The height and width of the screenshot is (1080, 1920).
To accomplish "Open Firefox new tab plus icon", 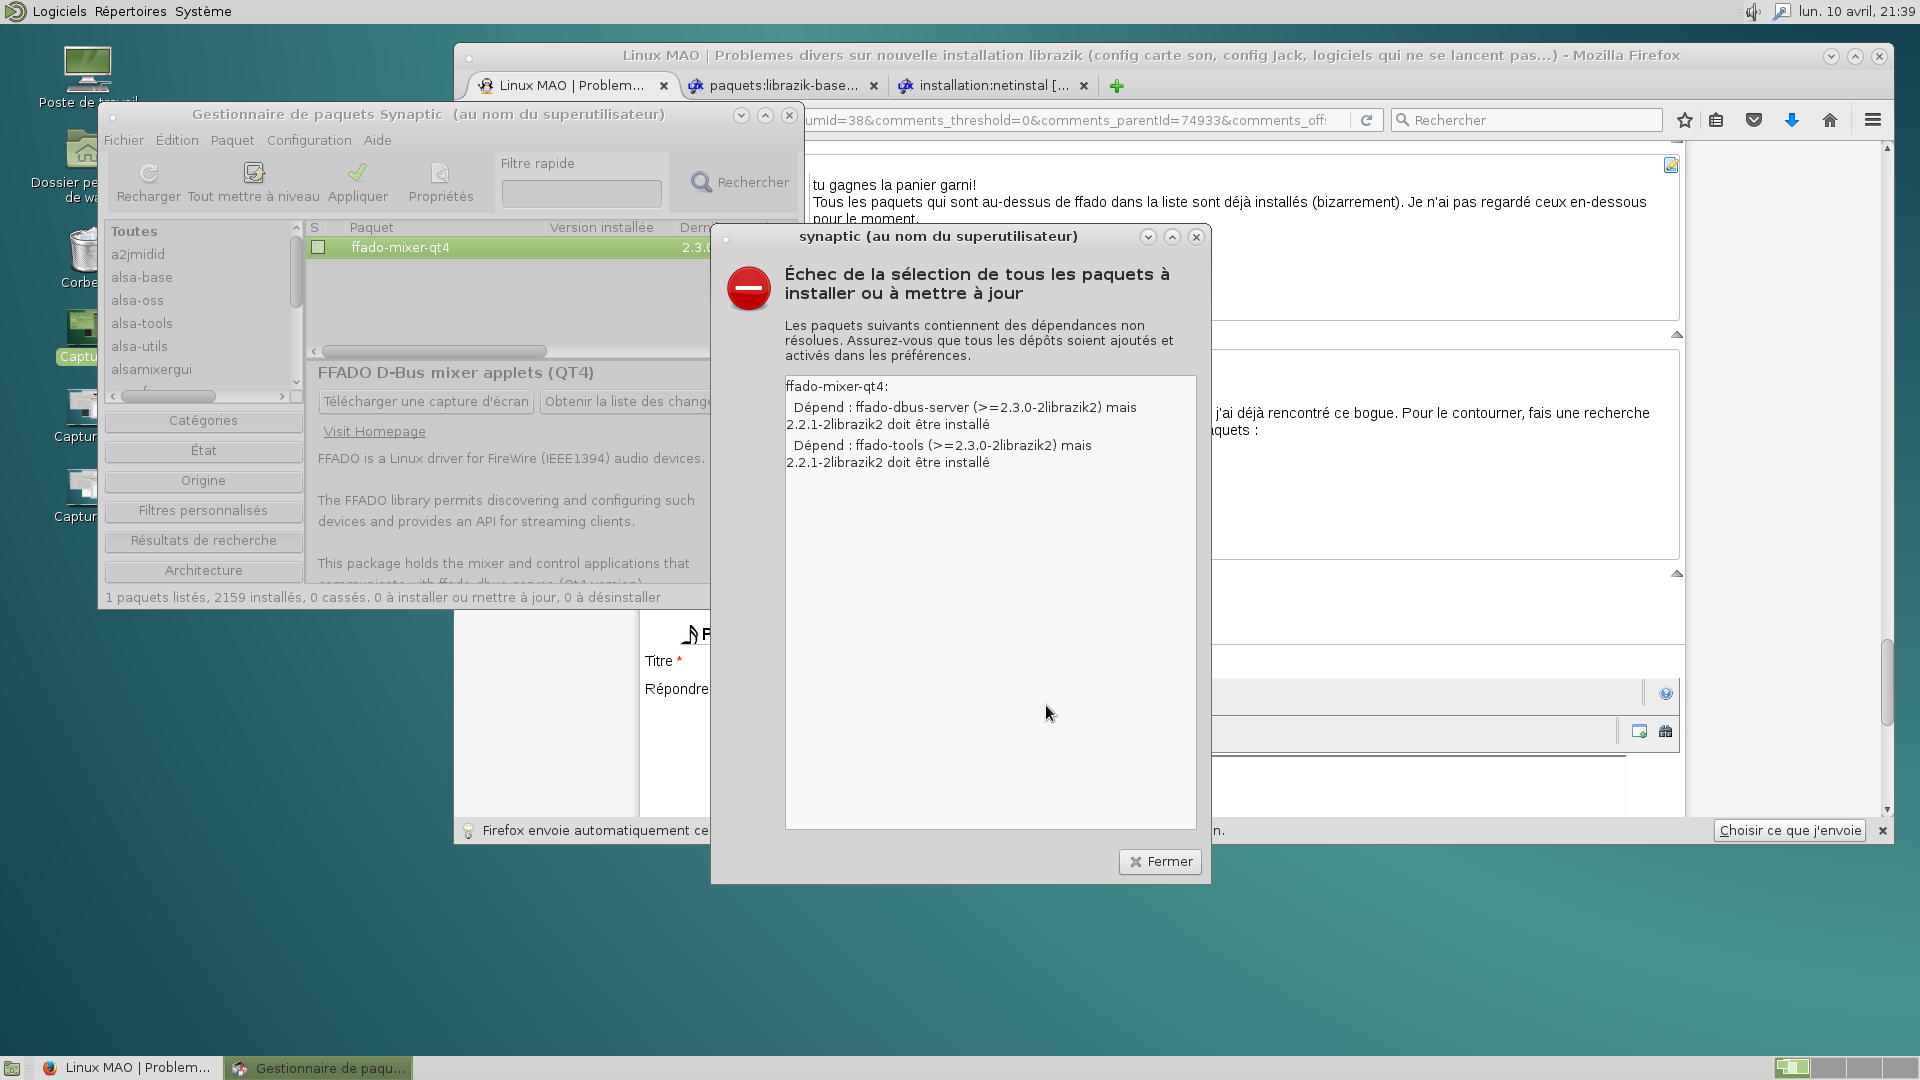I will (x=1117, y=86).
